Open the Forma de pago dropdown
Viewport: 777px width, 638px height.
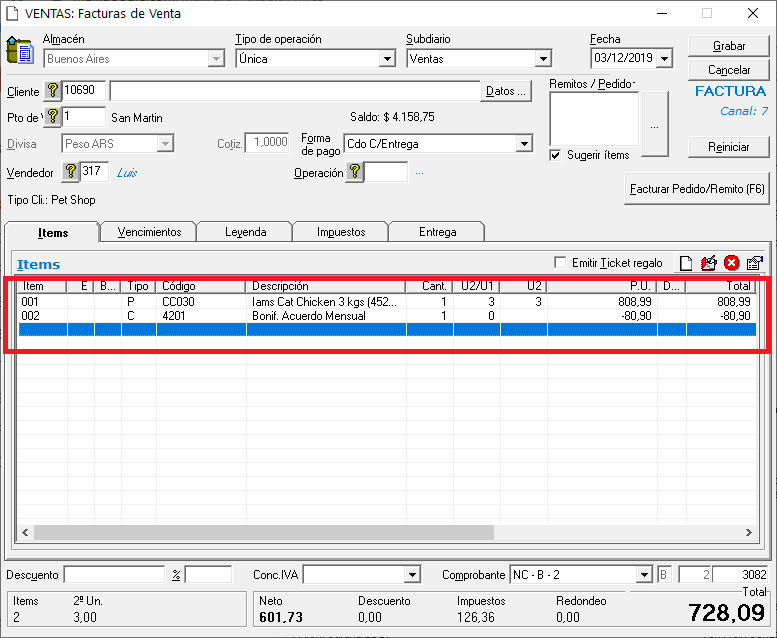click(x=524, y=144)
